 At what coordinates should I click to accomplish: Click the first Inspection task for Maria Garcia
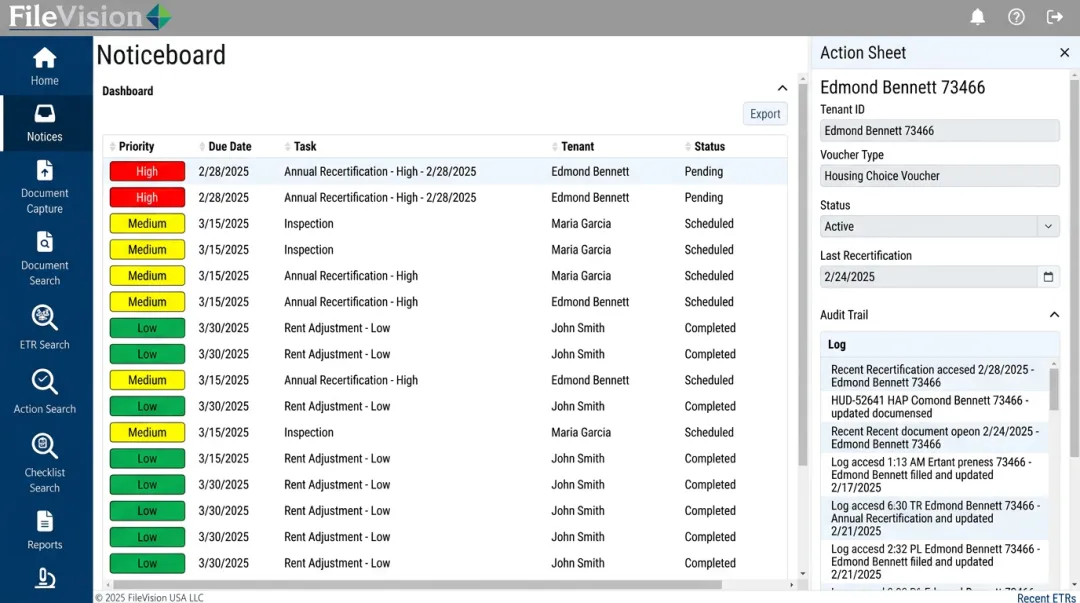(309, 224)
